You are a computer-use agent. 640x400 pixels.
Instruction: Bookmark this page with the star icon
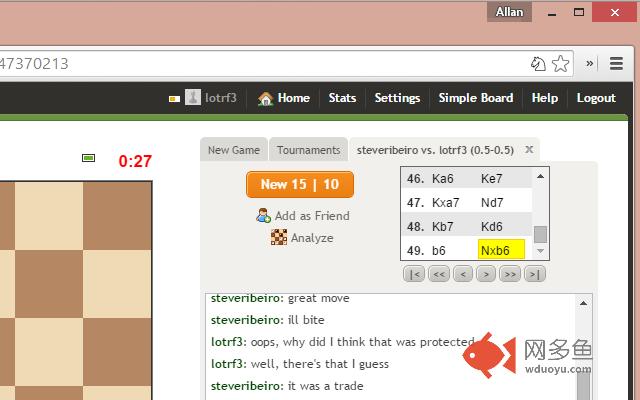click(x=560, y=64)
